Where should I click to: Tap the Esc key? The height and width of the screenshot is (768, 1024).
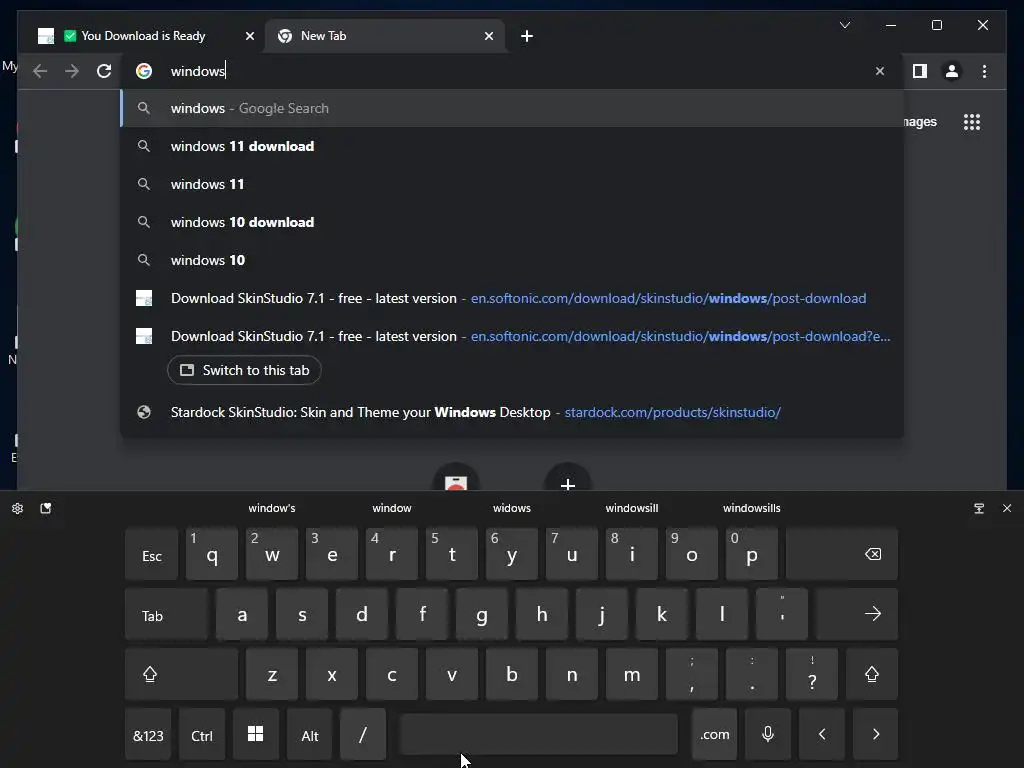click(152, 555)
